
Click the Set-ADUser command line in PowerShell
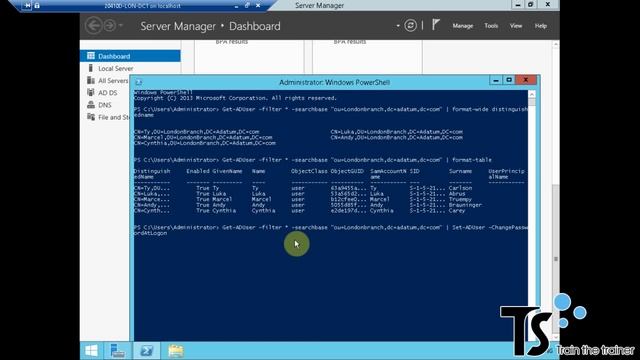[331, 230]
